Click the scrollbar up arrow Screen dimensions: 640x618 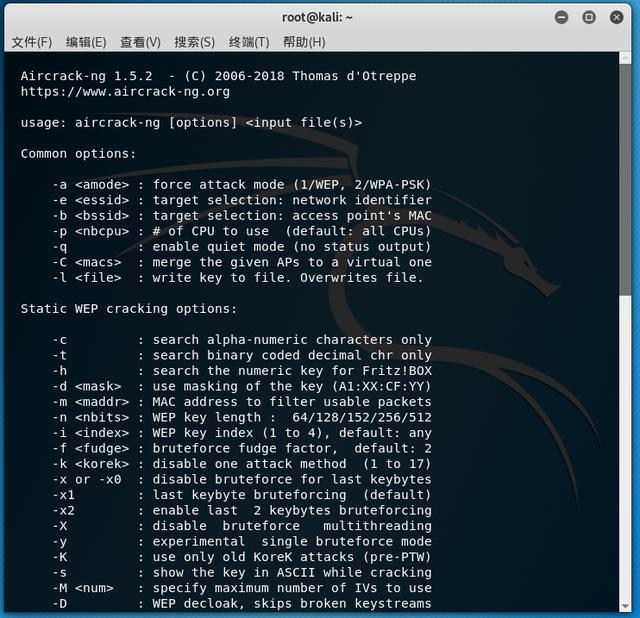pos(625,58)
